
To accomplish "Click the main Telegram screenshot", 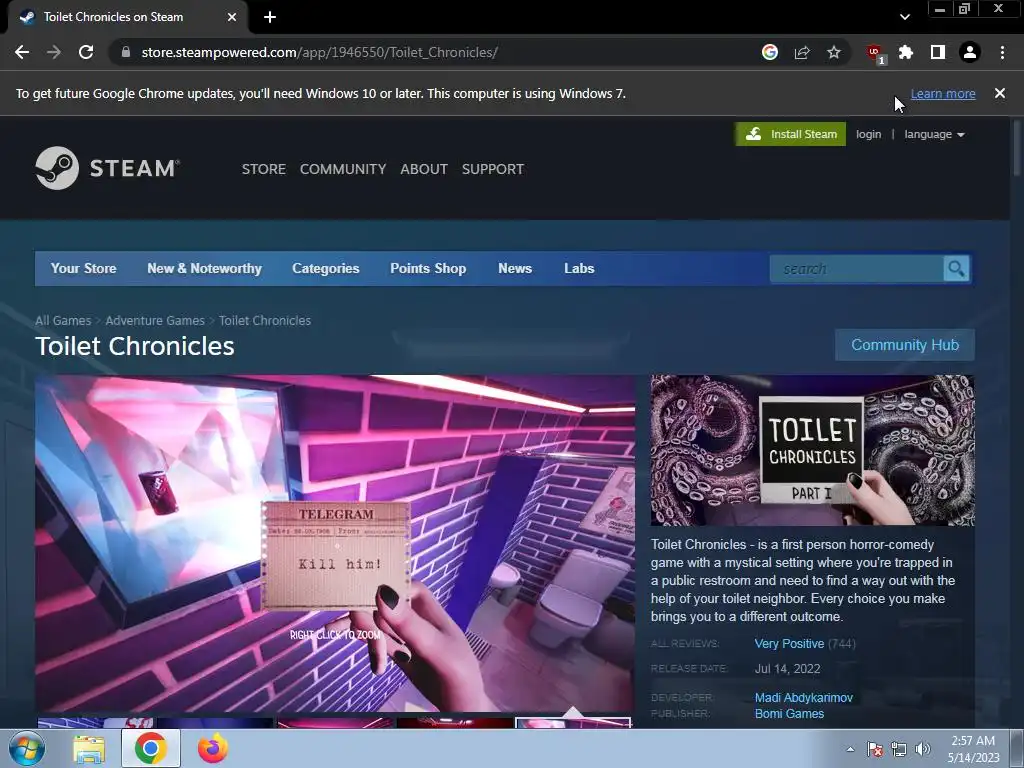I will 335,543.
